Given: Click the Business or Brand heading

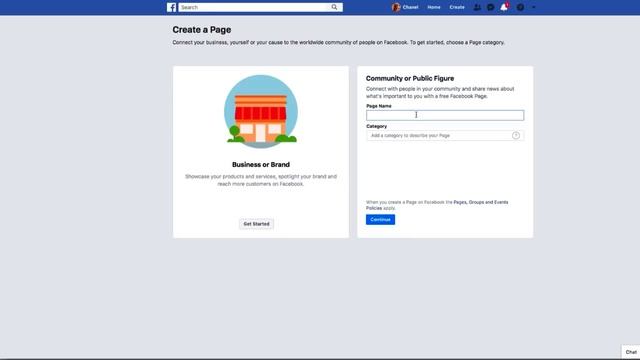Looking at the screenshot, I should pyautogui.click(x=261, y=164).
